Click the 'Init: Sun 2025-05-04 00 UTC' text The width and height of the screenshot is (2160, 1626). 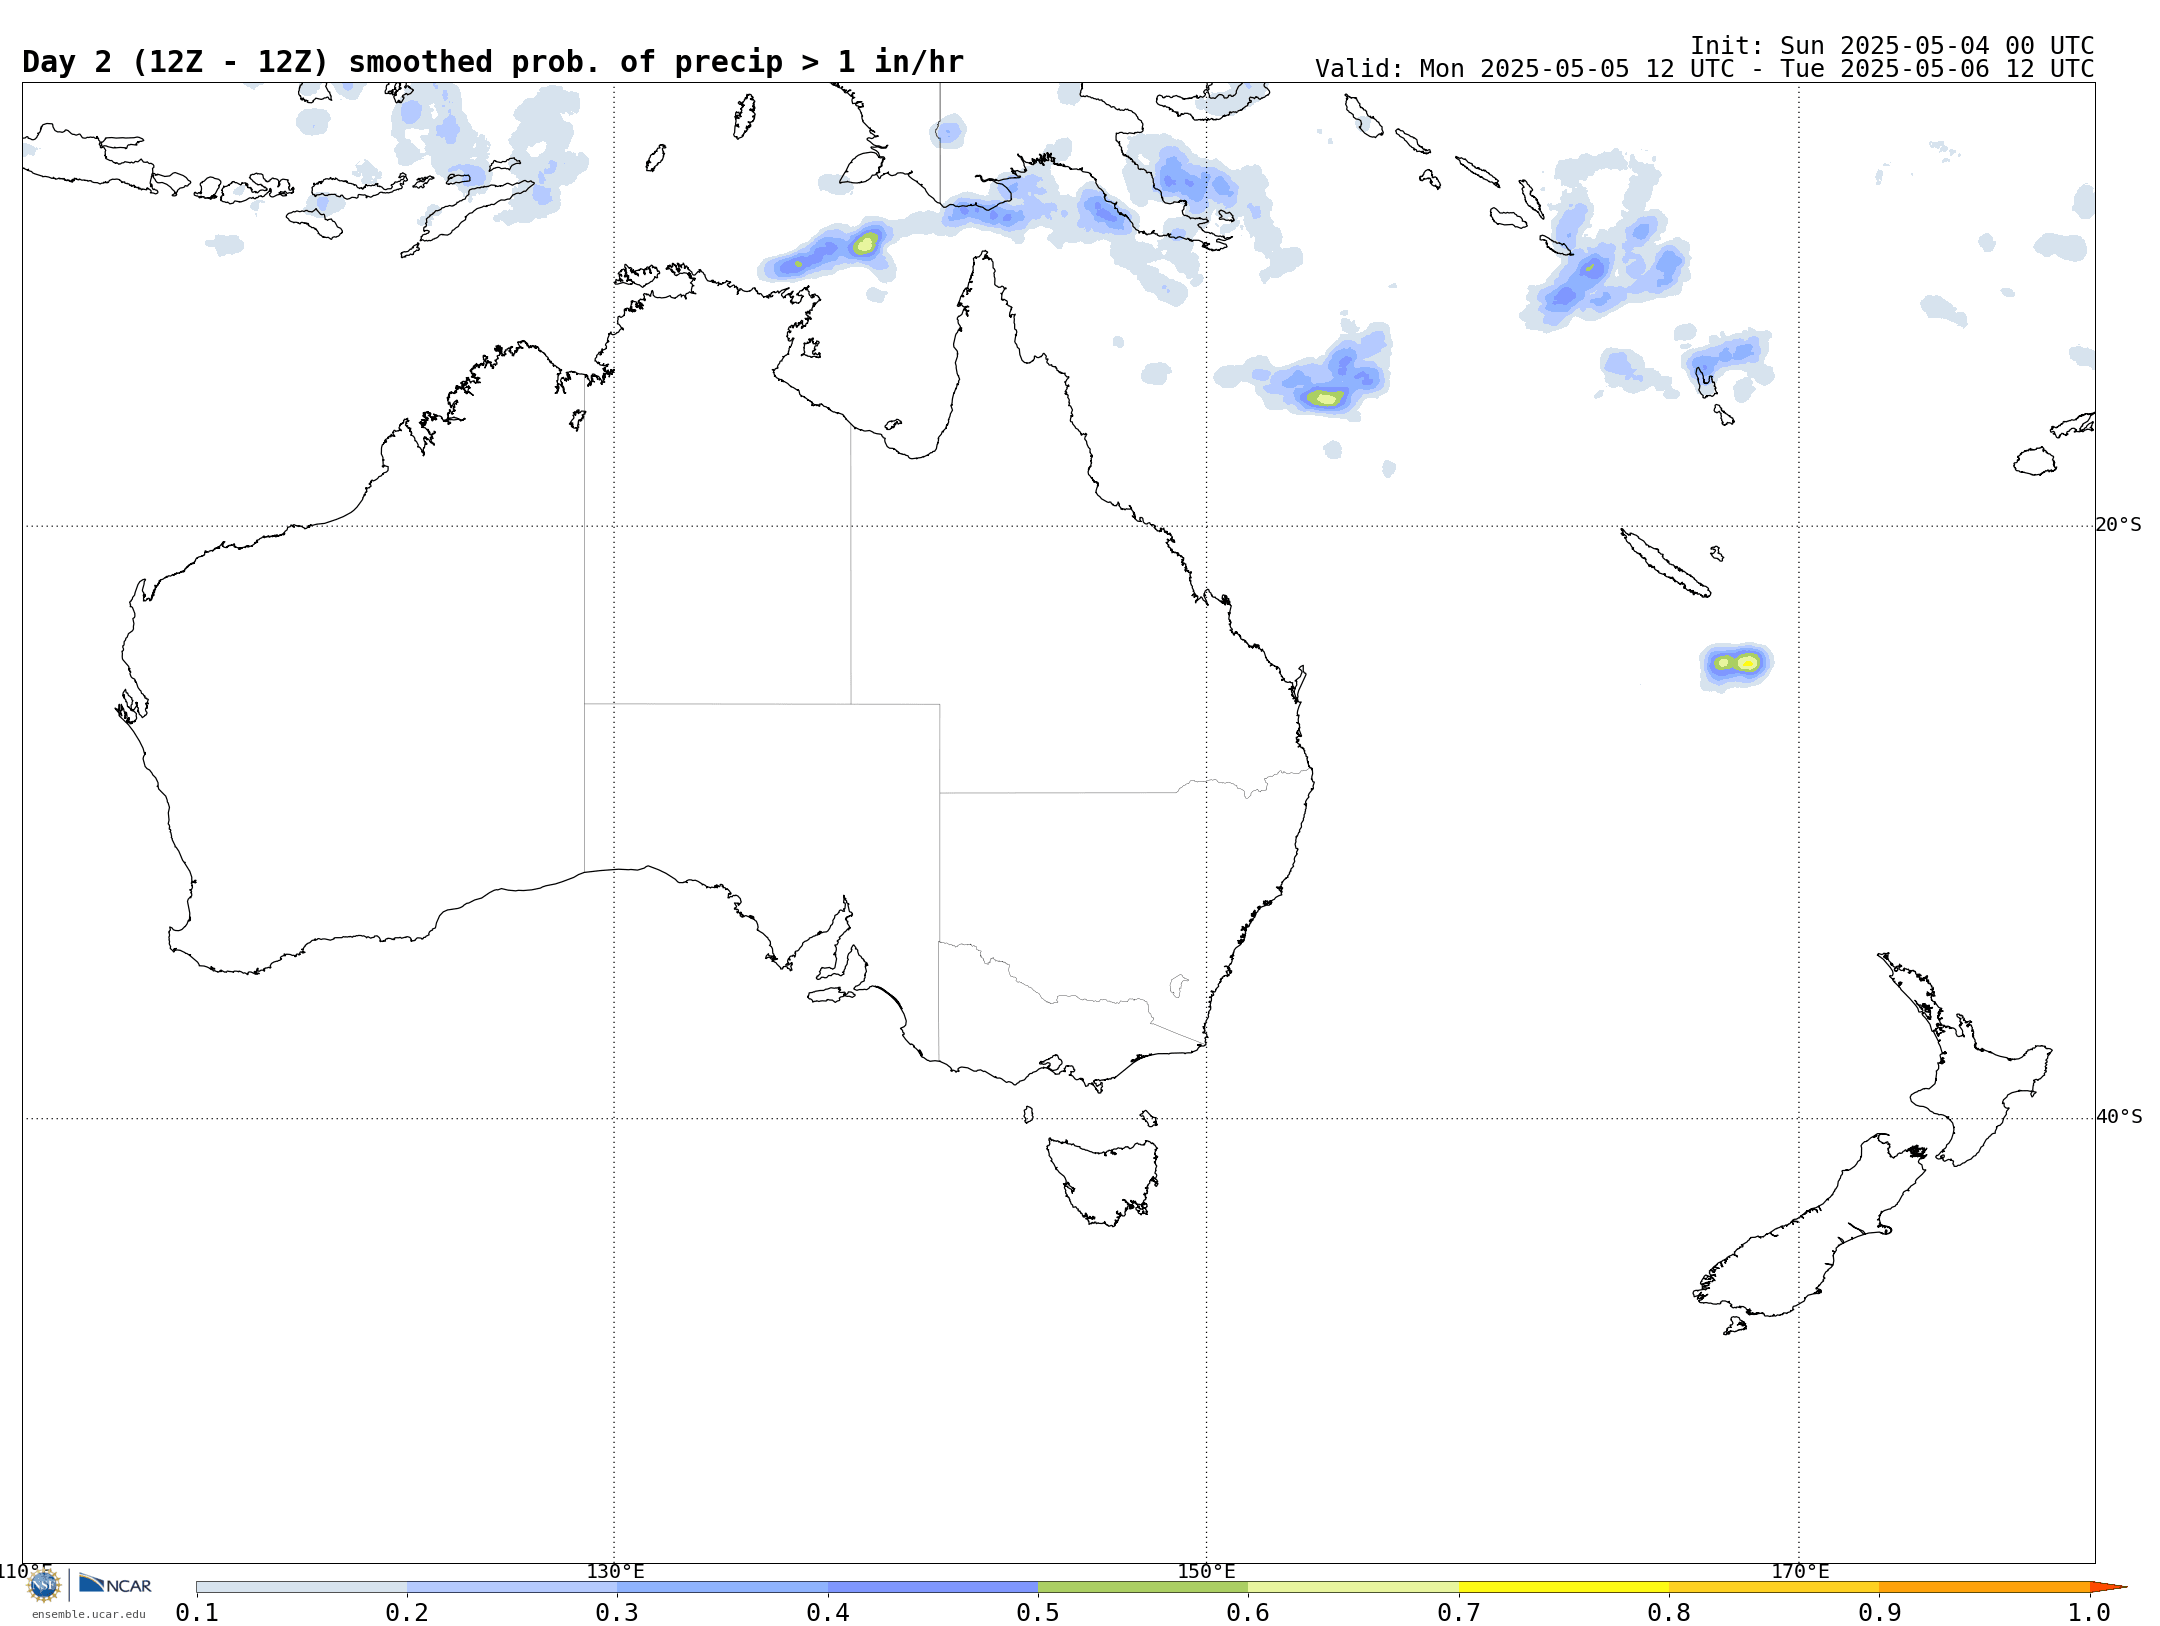coord(1892,46)
